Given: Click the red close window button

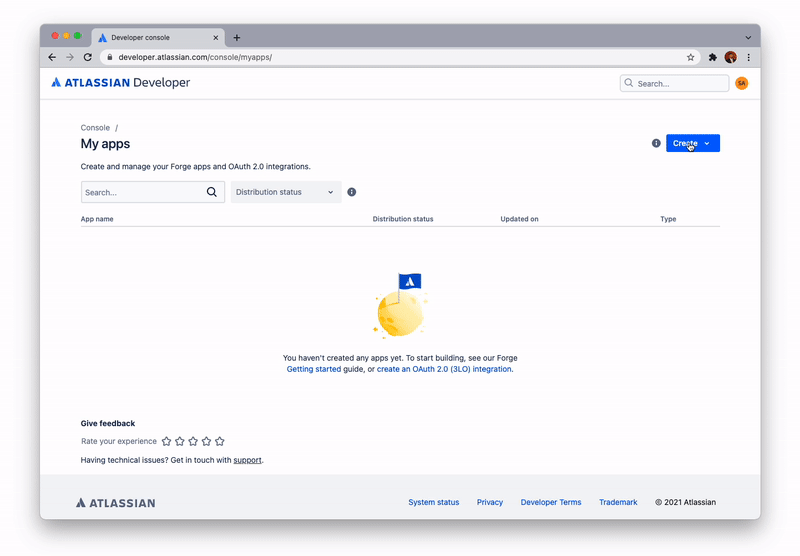Looking at the screenshot, I should 55,36.
